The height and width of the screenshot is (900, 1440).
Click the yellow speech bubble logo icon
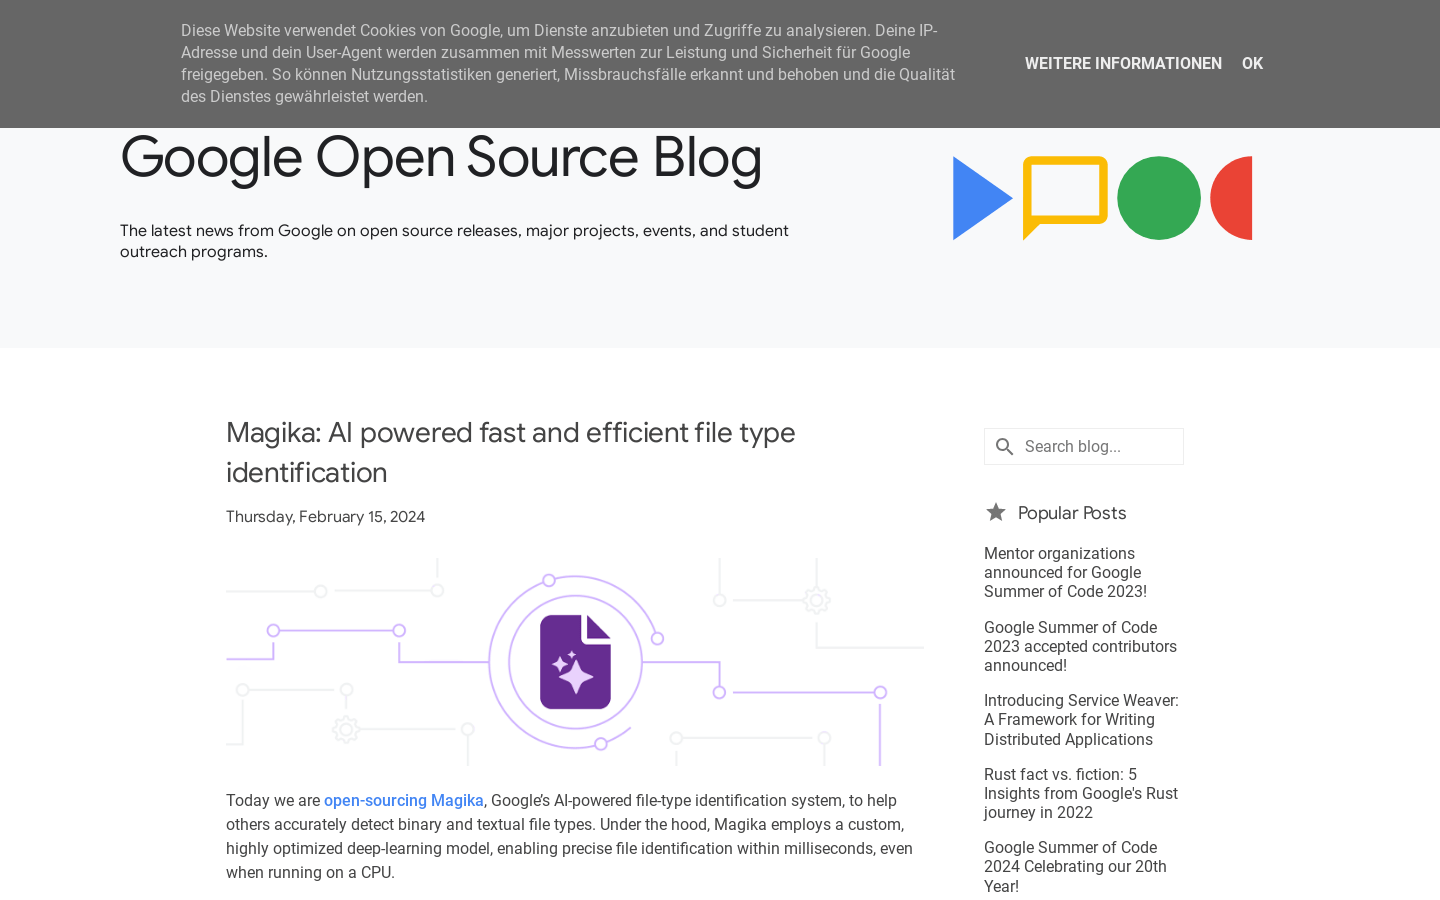(x=1064, y=195)
